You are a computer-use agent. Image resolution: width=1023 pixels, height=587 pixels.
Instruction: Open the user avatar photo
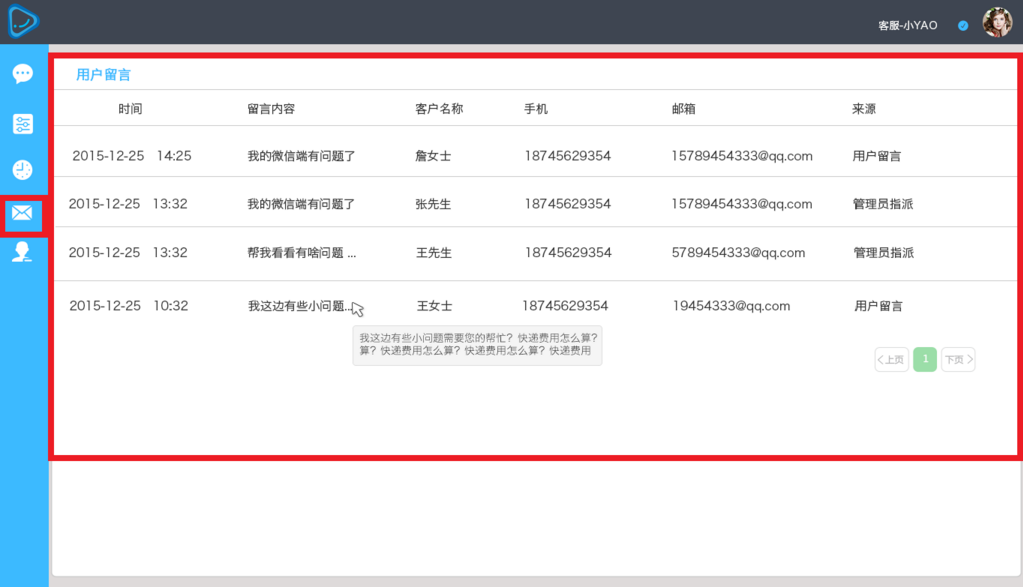[x=996, y=23]
